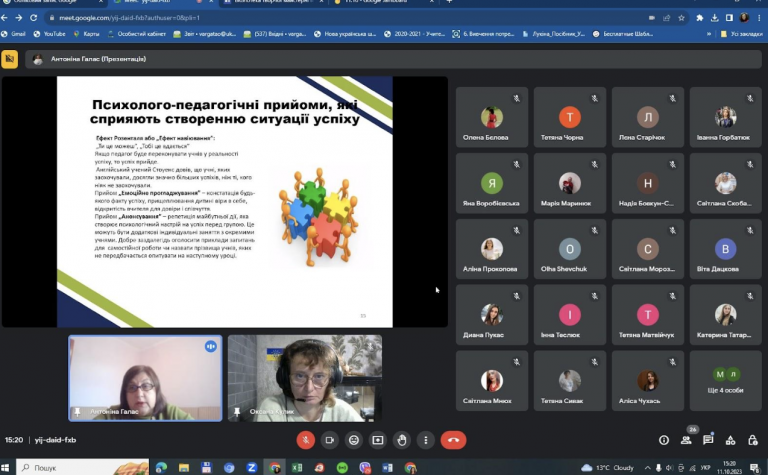Open tile showing 4 more participants
Screen dimensions: 768x475
[725, 380]
